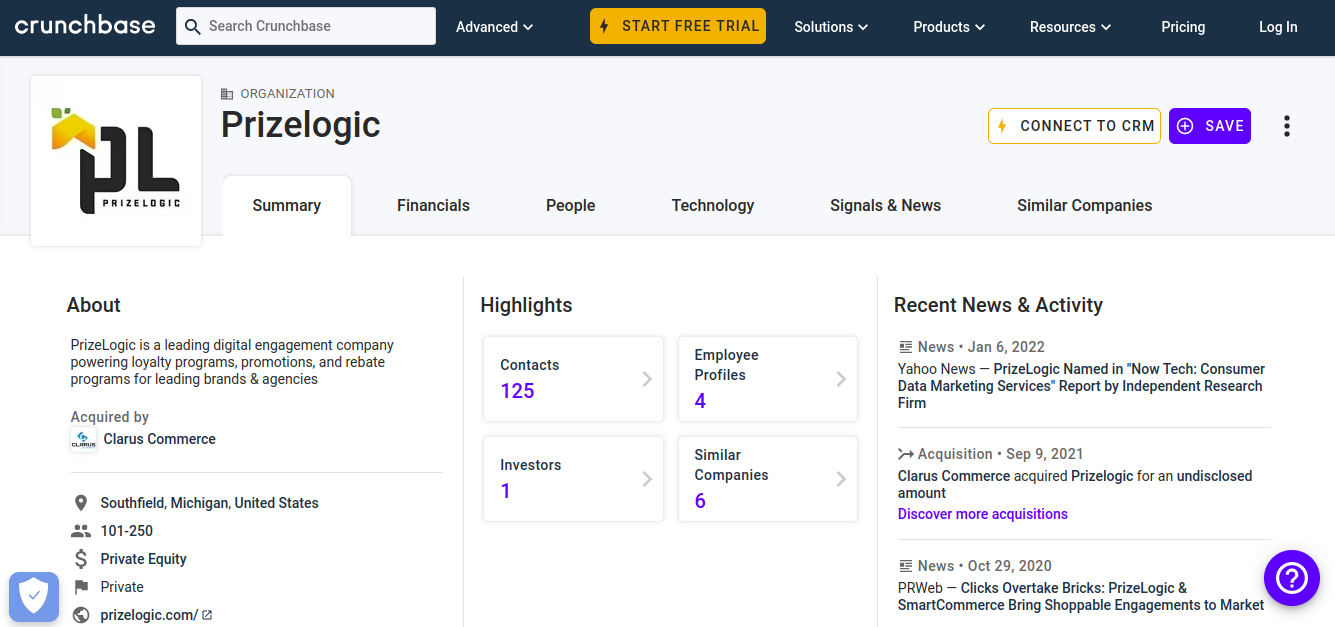Screen dimensions: 1335x627
Task: Open the Discover more acquisitions link
Action: (x=983, y=514)
